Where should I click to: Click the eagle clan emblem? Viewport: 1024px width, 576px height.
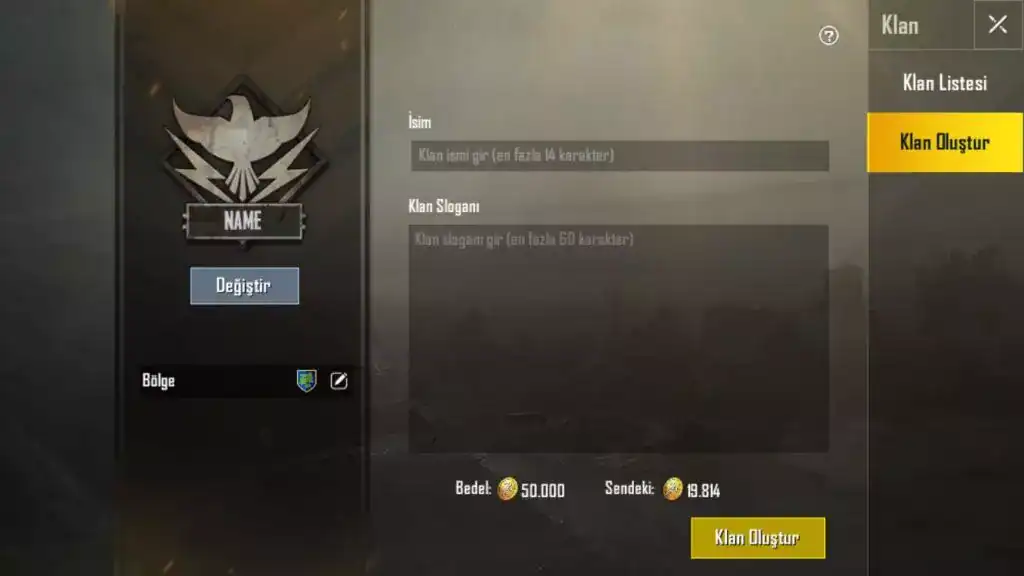[x=244, y=142]
